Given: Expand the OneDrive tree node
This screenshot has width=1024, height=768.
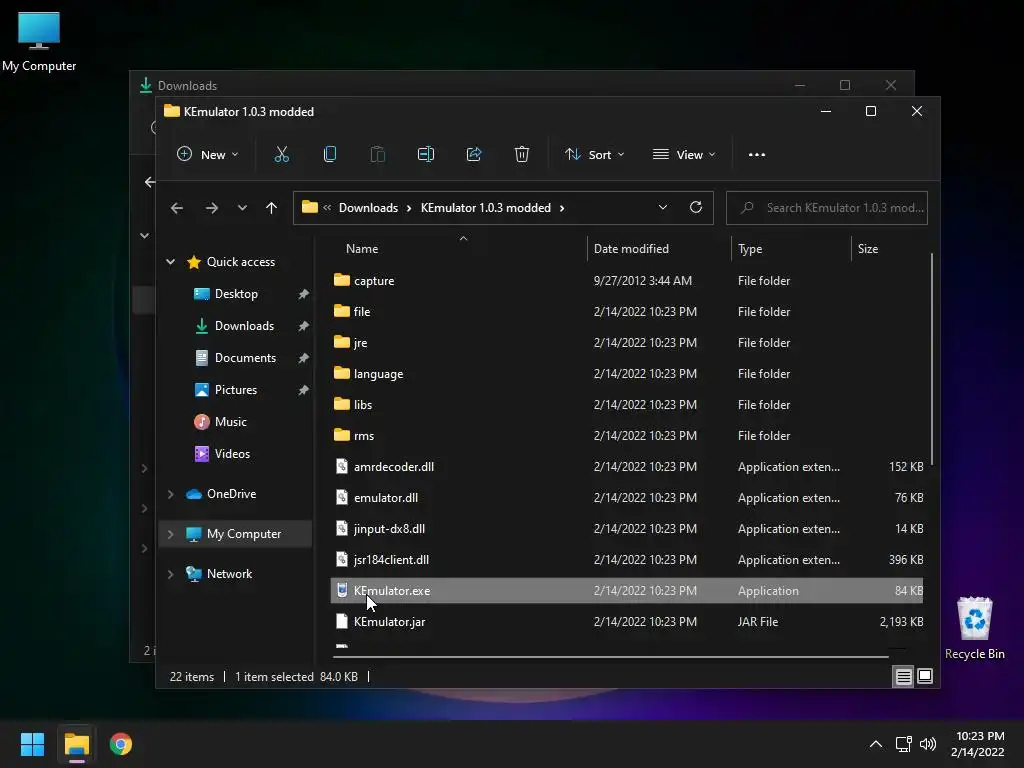Looking at the screenshot, I should pos(170,494).
